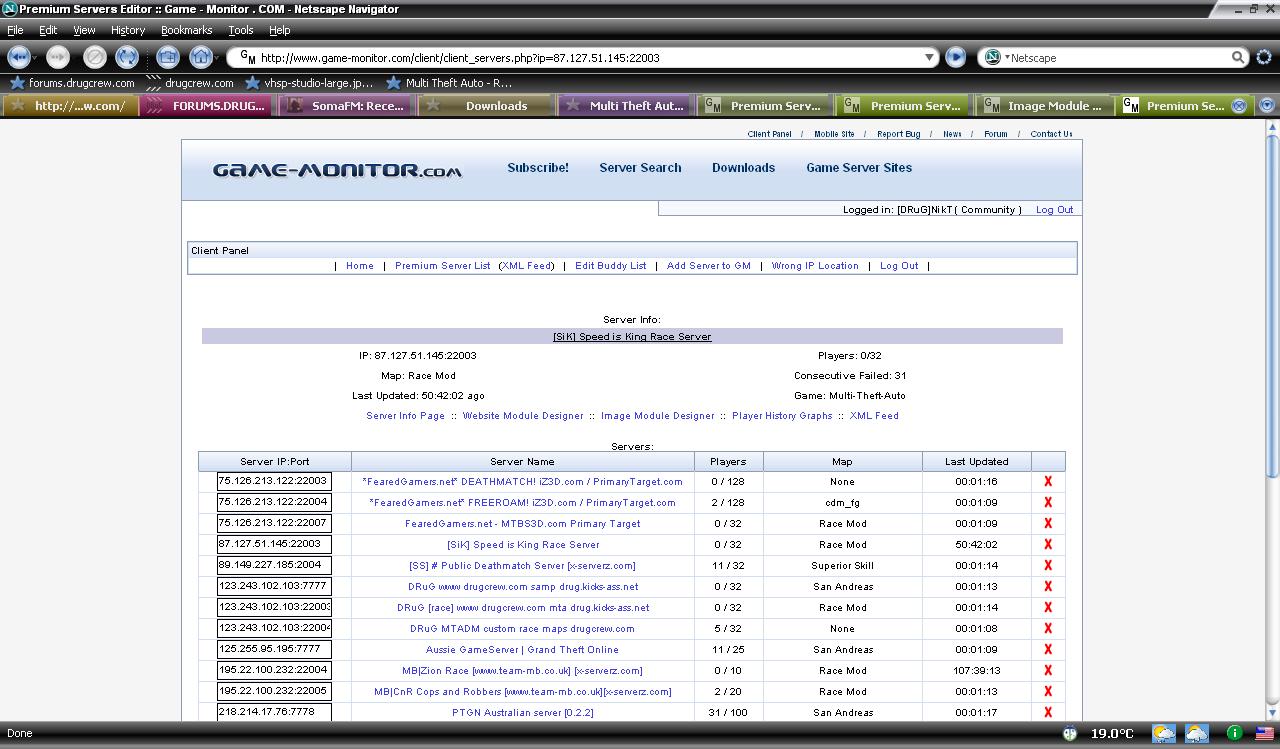The width and height of the screenshot is (1280, 749).
Task: Click the Home toolbar icon
Action: (x=201, y=57)
